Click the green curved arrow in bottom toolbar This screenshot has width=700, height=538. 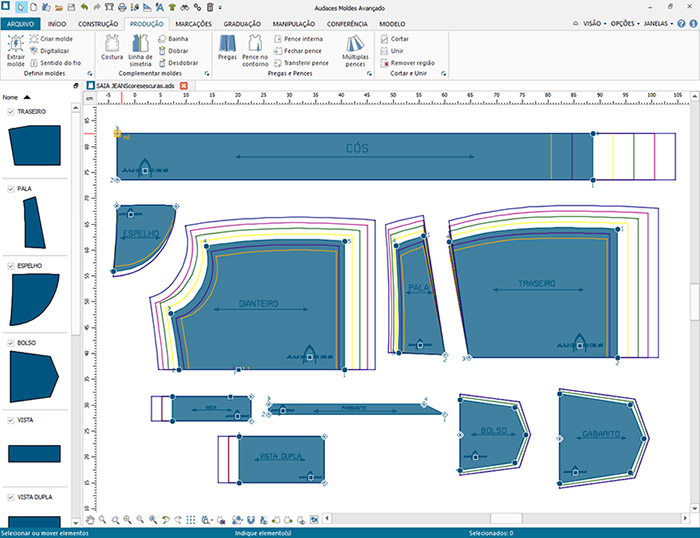[x=166, y=520]
